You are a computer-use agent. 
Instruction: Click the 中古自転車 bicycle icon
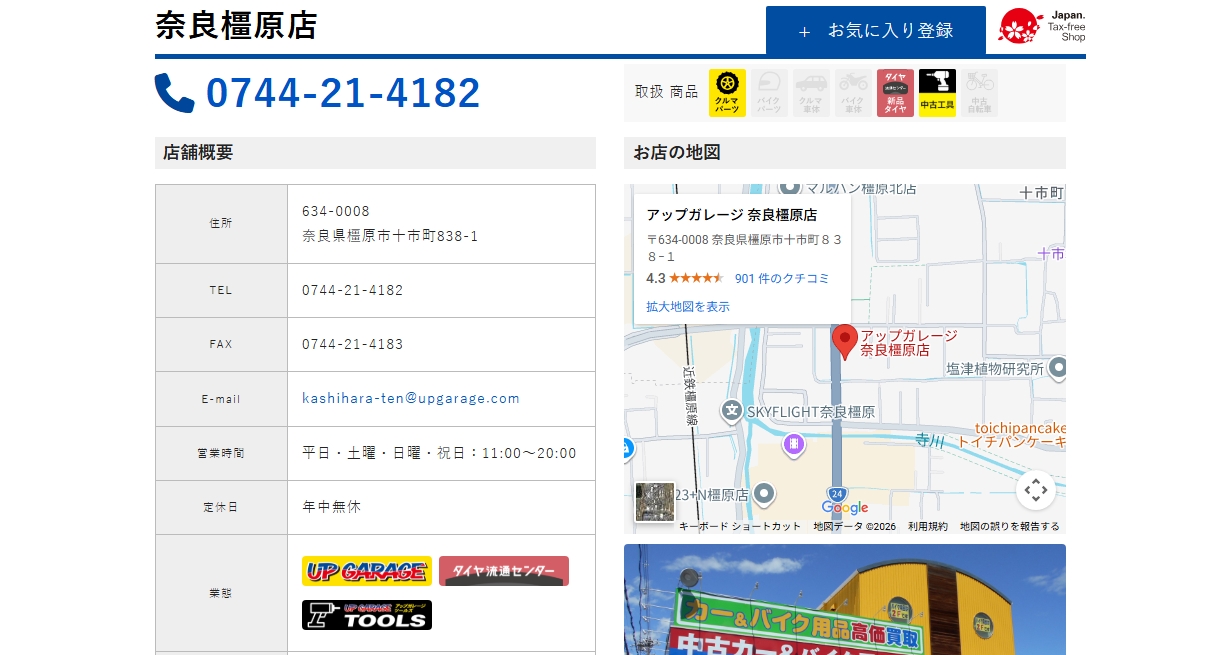(x=978, y=92)
